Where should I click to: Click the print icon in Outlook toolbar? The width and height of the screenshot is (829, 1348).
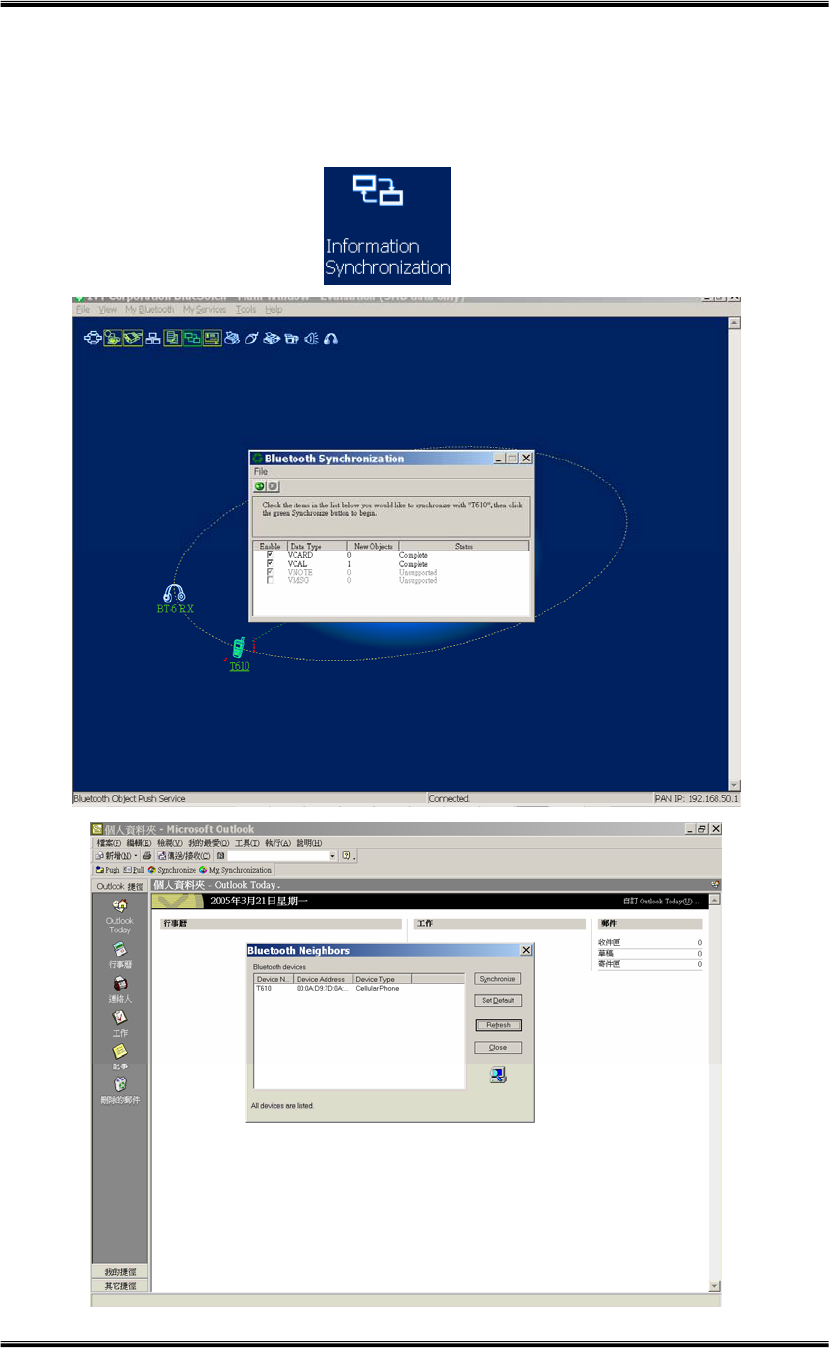click(x=147, y=855)
